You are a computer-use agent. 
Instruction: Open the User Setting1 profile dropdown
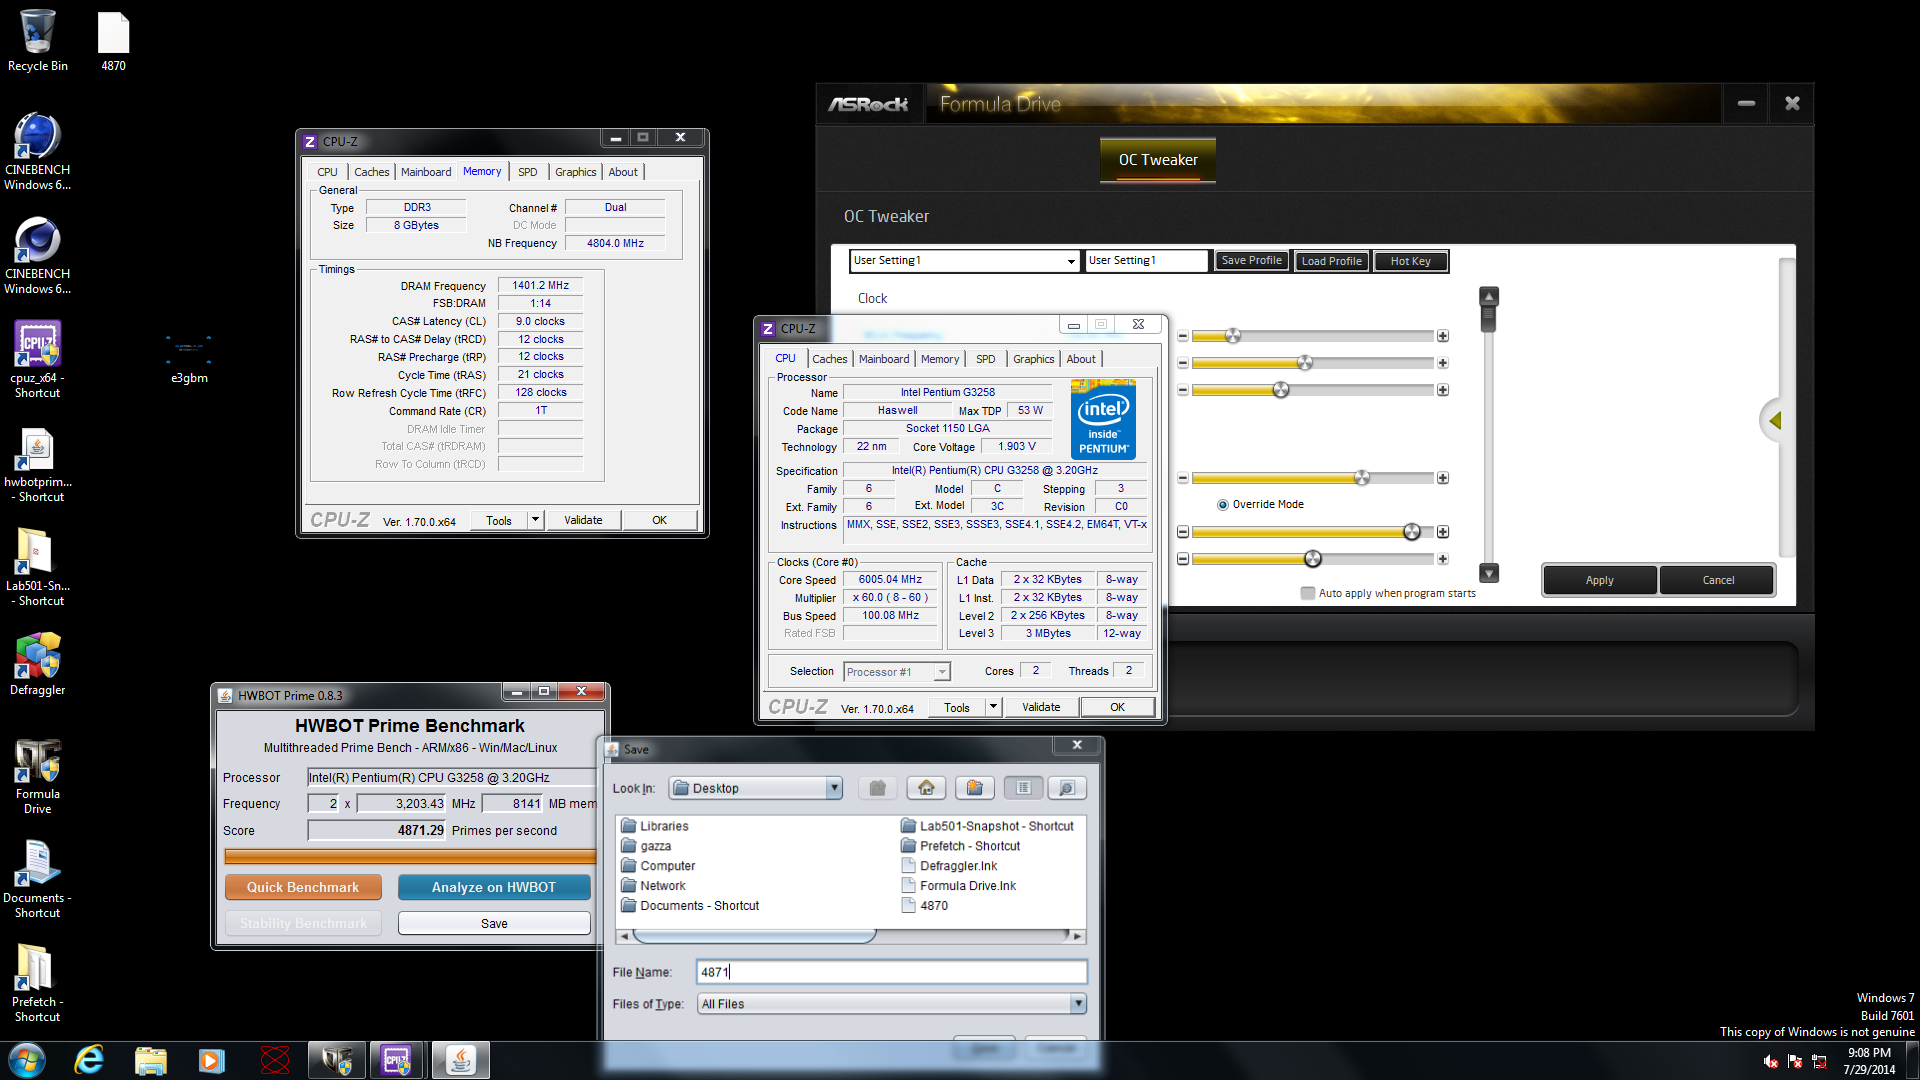click(x=1070, y=261)
